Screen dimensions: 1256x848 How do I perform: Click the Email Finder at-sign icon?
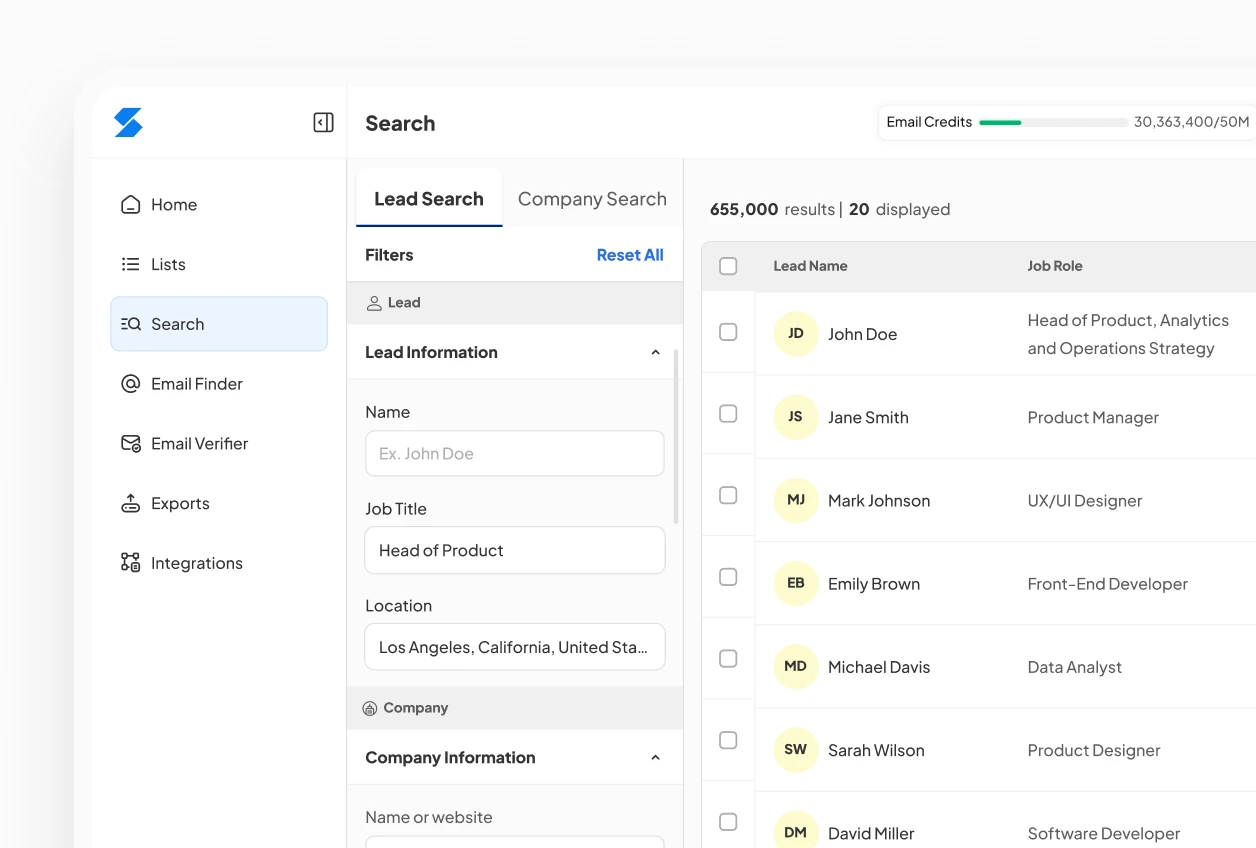click(x=130, y=384)
